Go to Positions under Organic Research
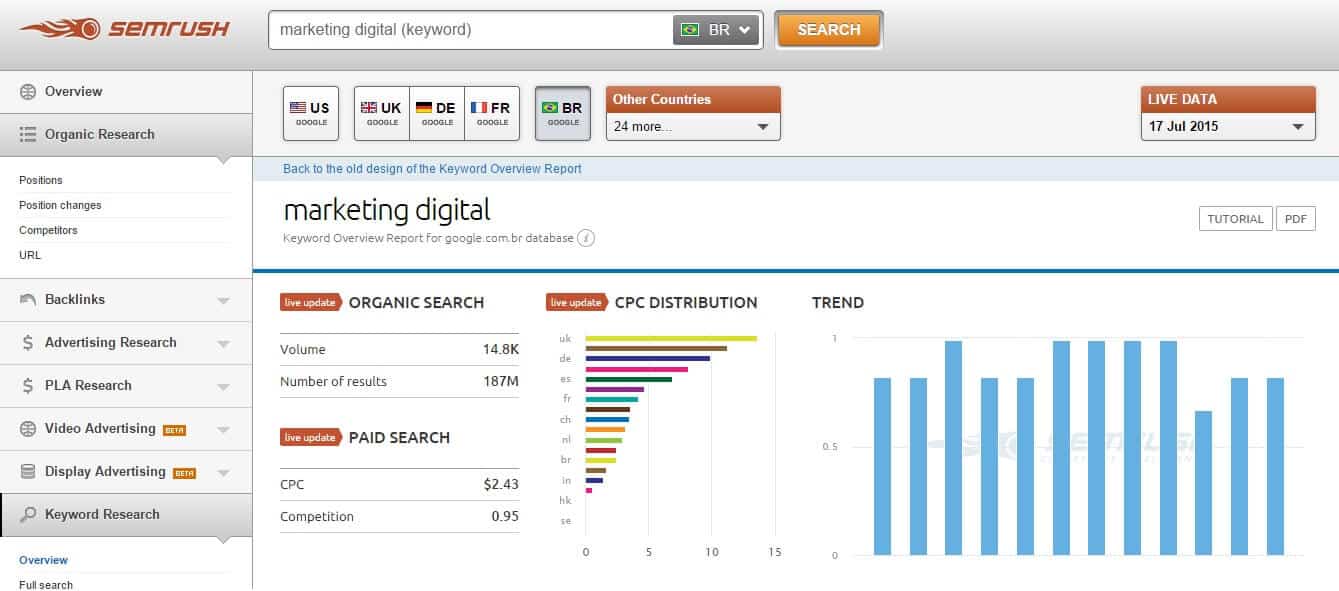The image size is (1339, 591). pyautogui.click(x=41, y=180)
